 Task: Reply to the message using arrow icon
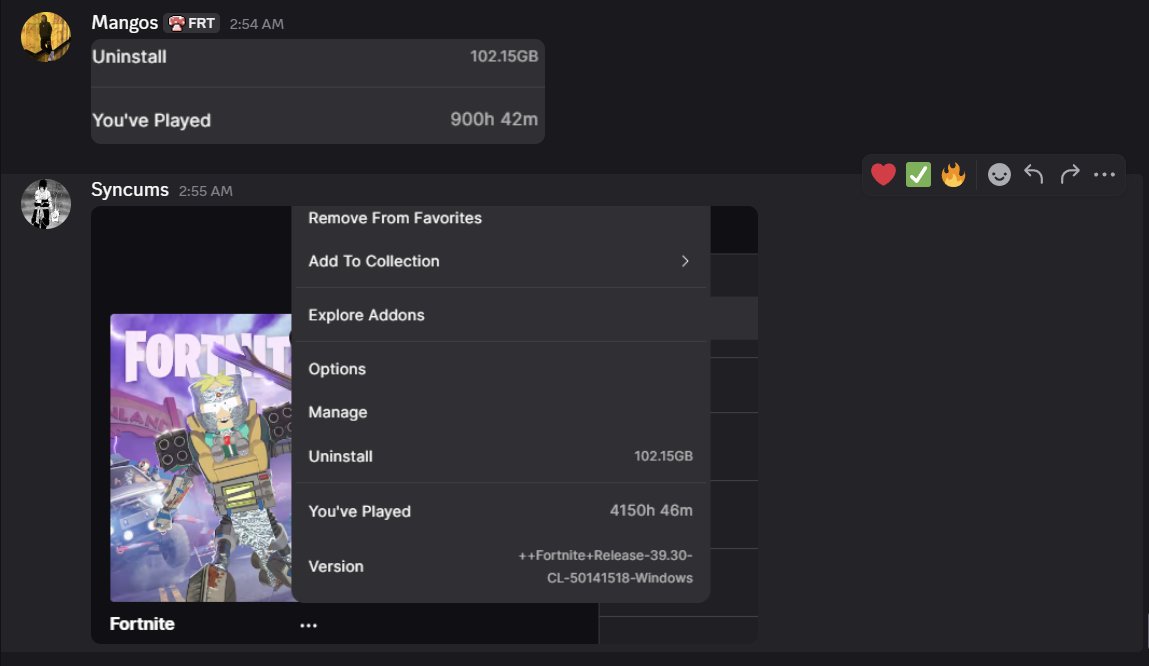1034,174
